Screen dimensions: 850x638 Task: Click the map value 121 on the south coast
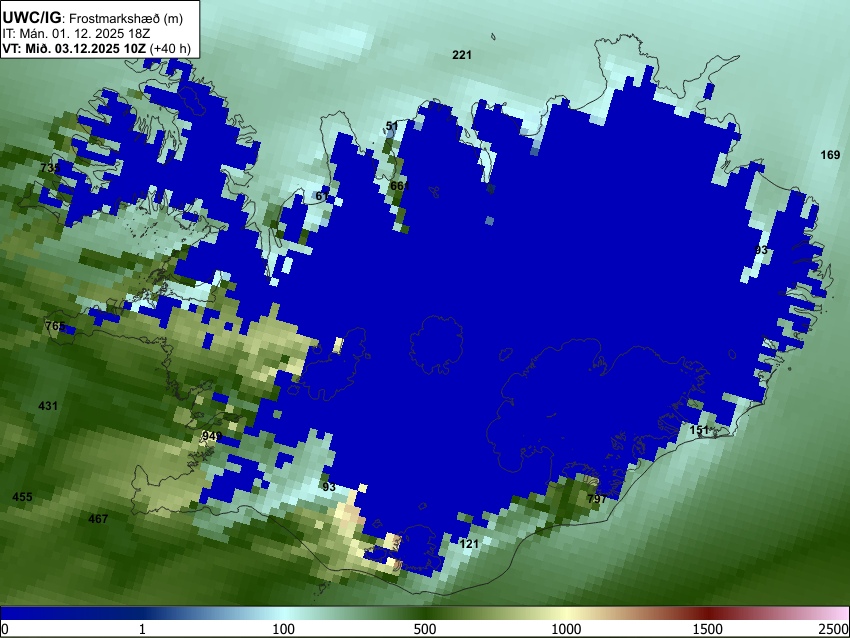(x=469, y=544)
